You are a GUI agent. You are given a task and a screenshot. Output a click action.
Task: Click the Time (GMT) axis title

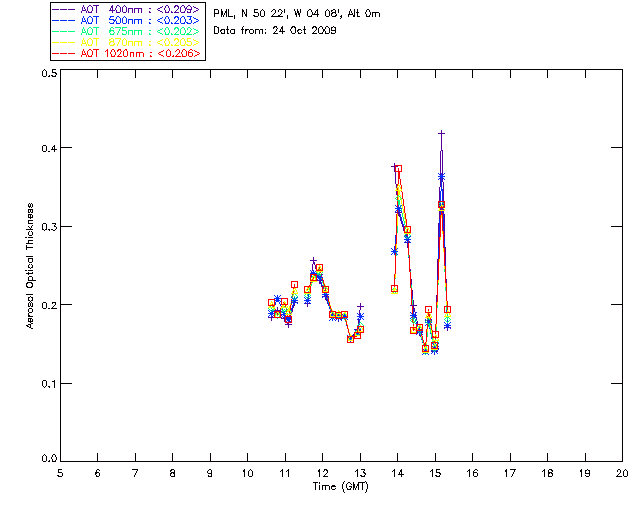340,487
